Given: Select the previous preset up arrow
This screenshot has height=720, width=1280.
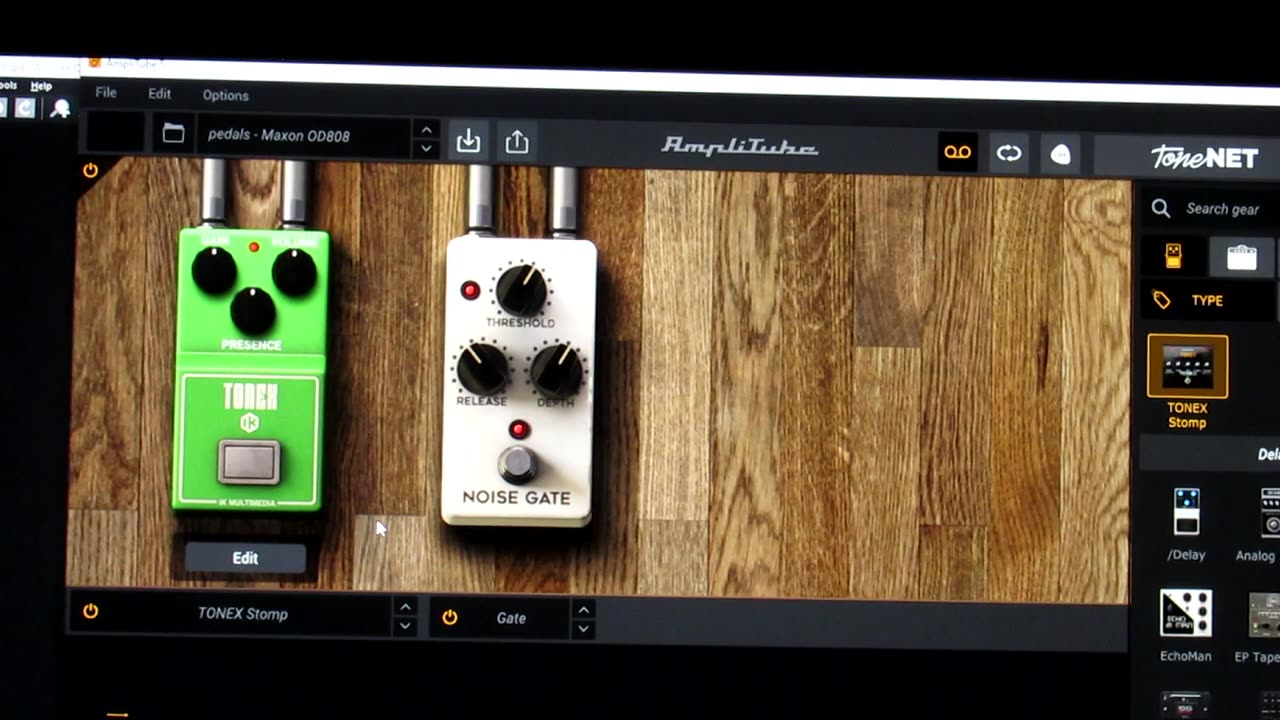Looking at the screenshot, I should pyautogui.click(x=426, y=129).
